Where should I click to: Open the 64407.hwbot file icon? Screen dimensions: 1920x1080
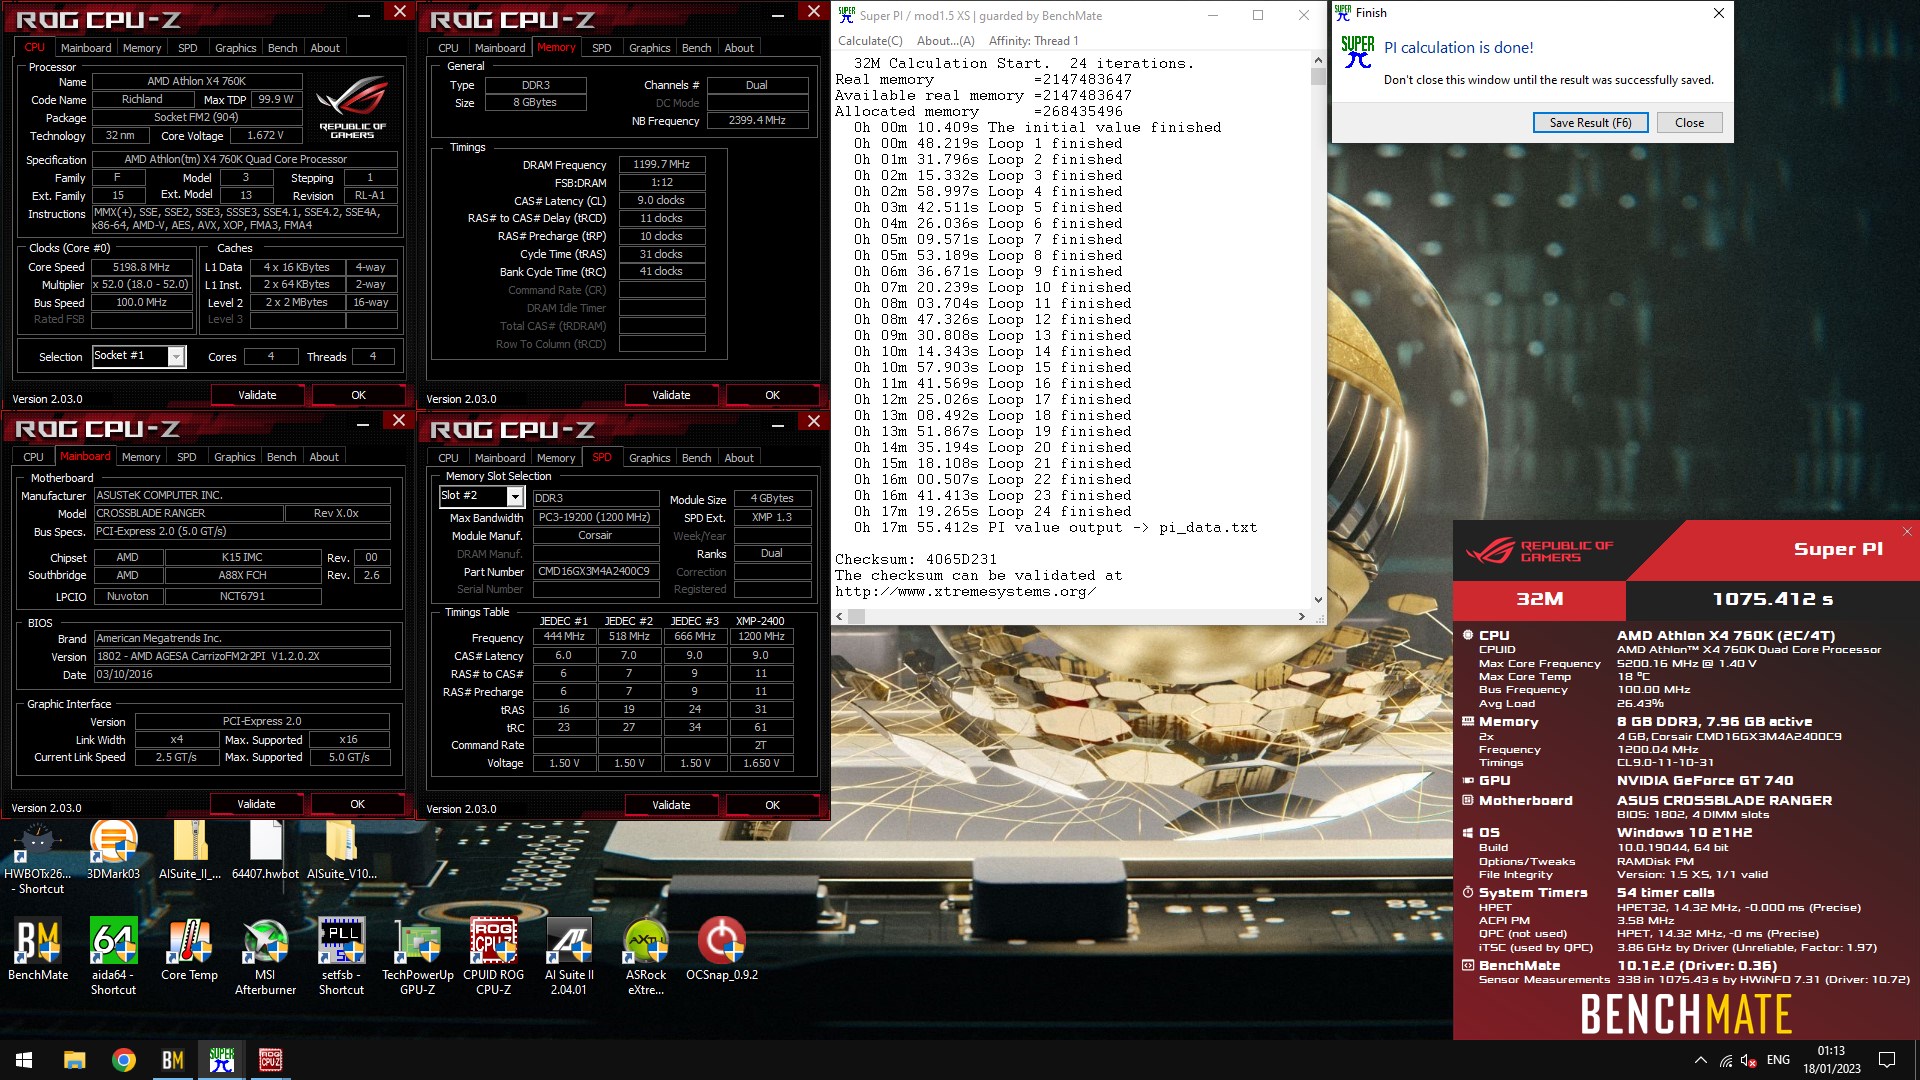265,851
